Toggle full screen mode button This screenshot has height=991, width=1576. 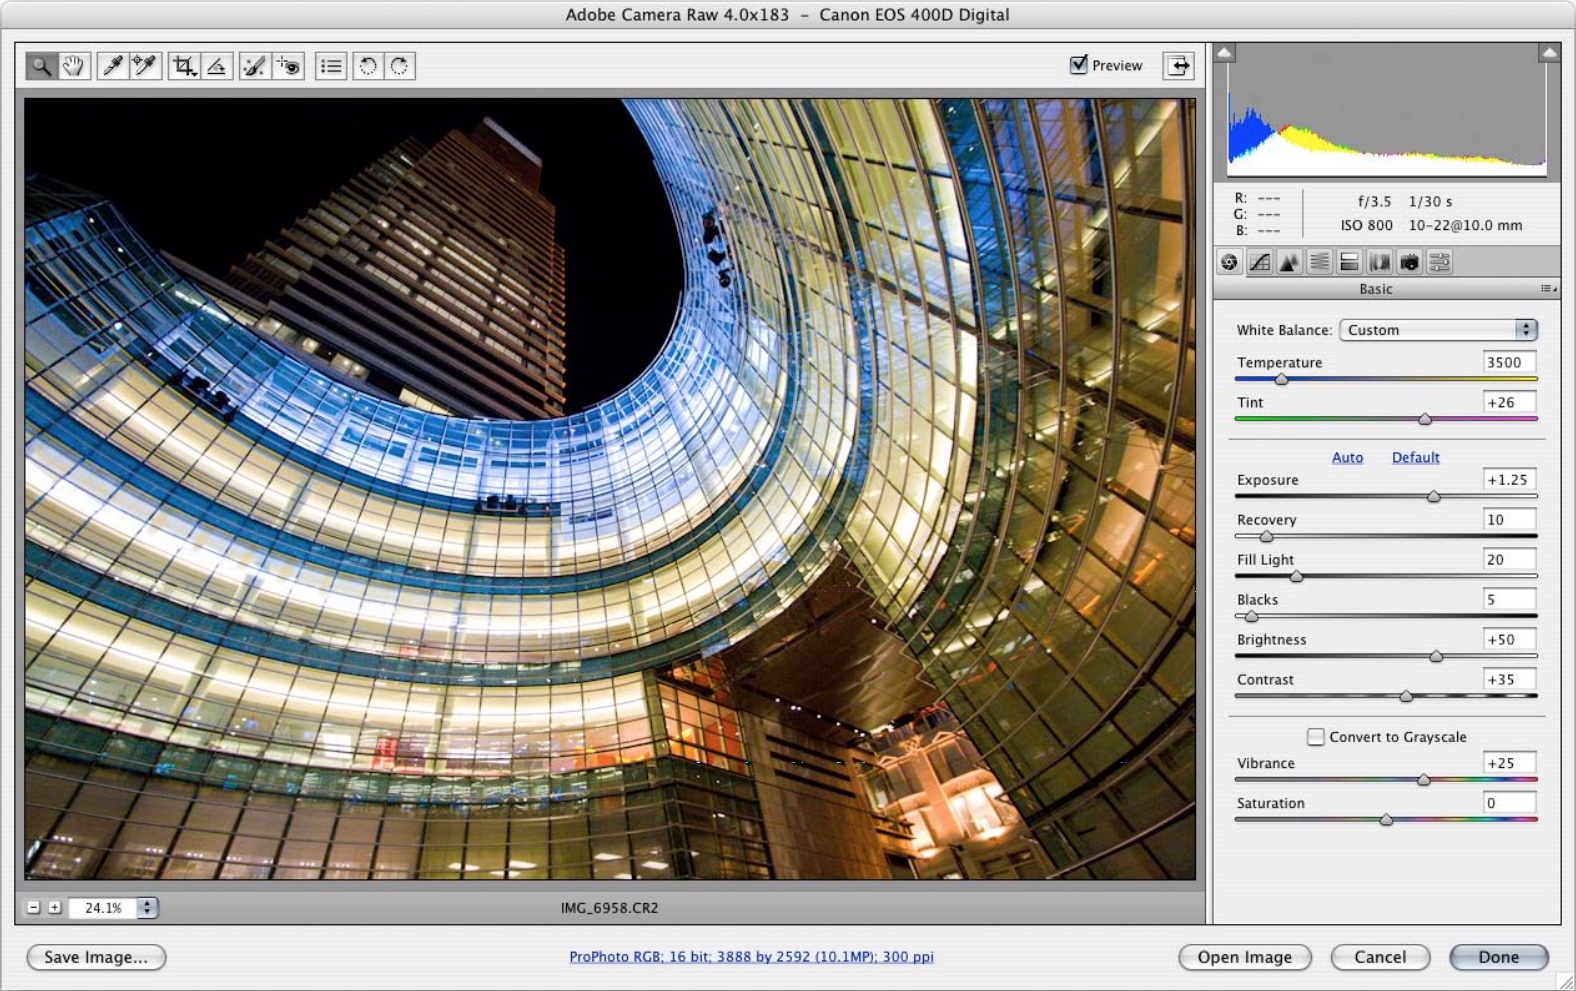(x=1179, y=66)
